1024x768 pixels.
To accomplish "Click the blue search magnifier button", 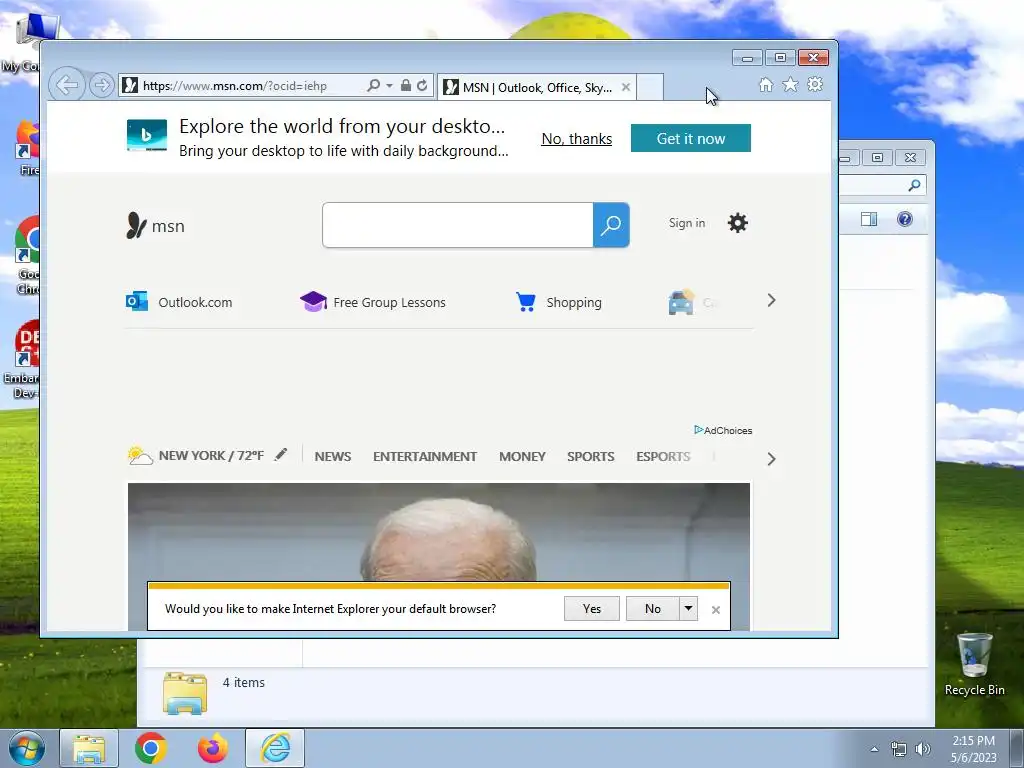I will 611,225.
